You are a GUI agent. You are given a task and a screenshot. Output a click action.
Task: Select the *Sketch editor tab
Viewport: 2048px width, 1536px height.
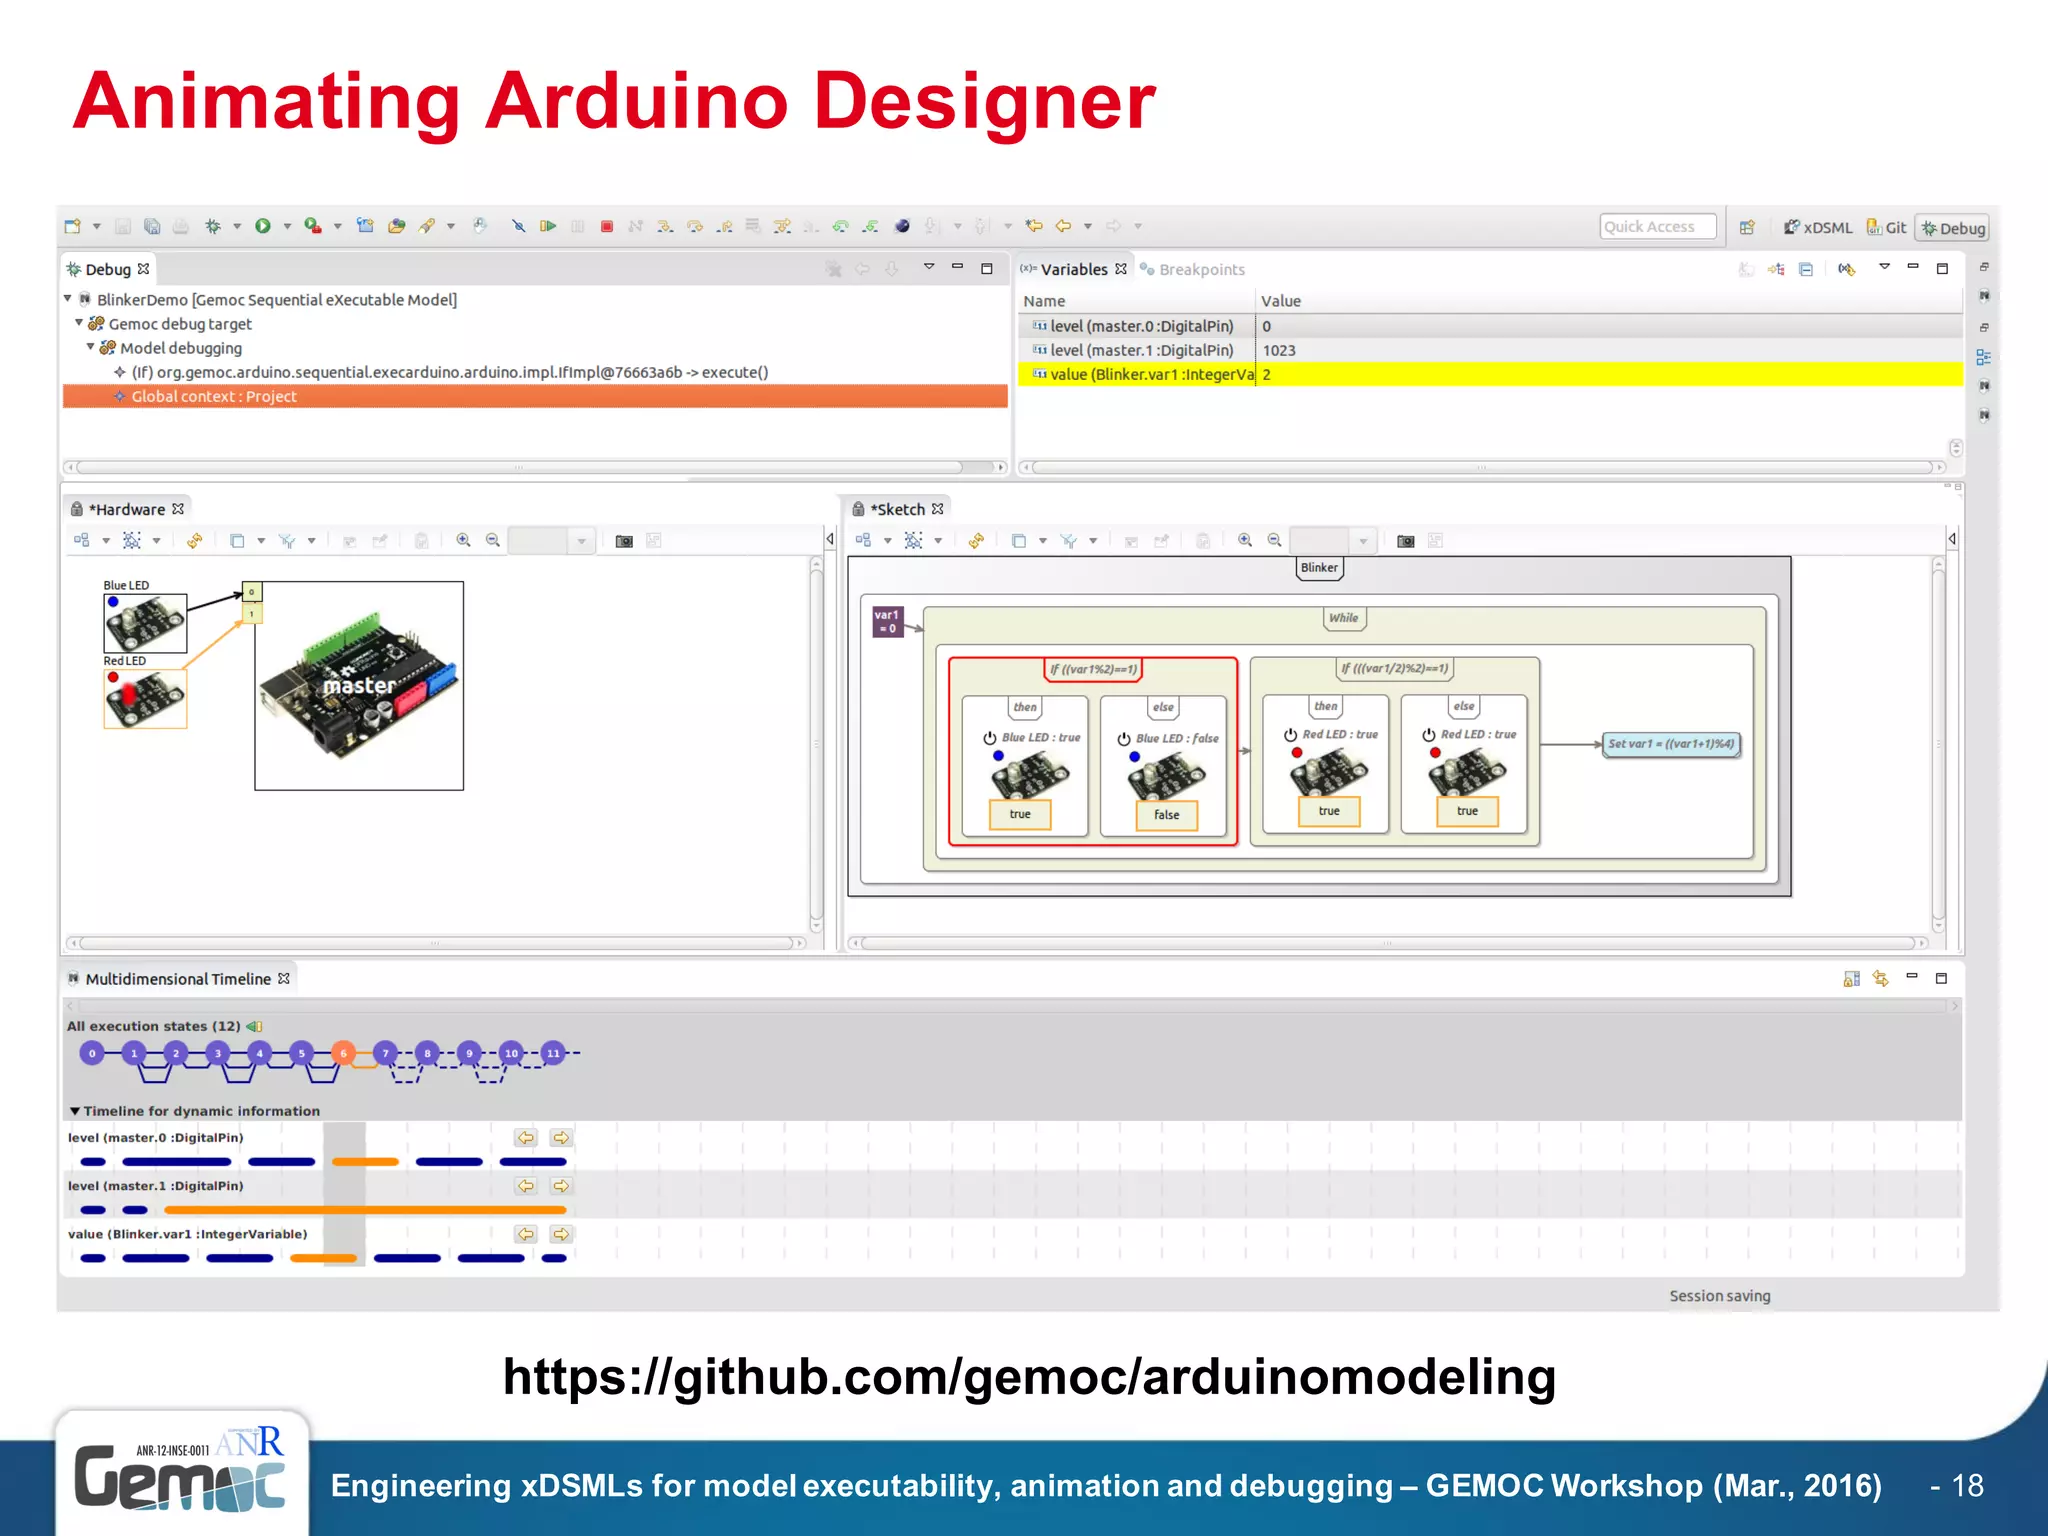898,509
